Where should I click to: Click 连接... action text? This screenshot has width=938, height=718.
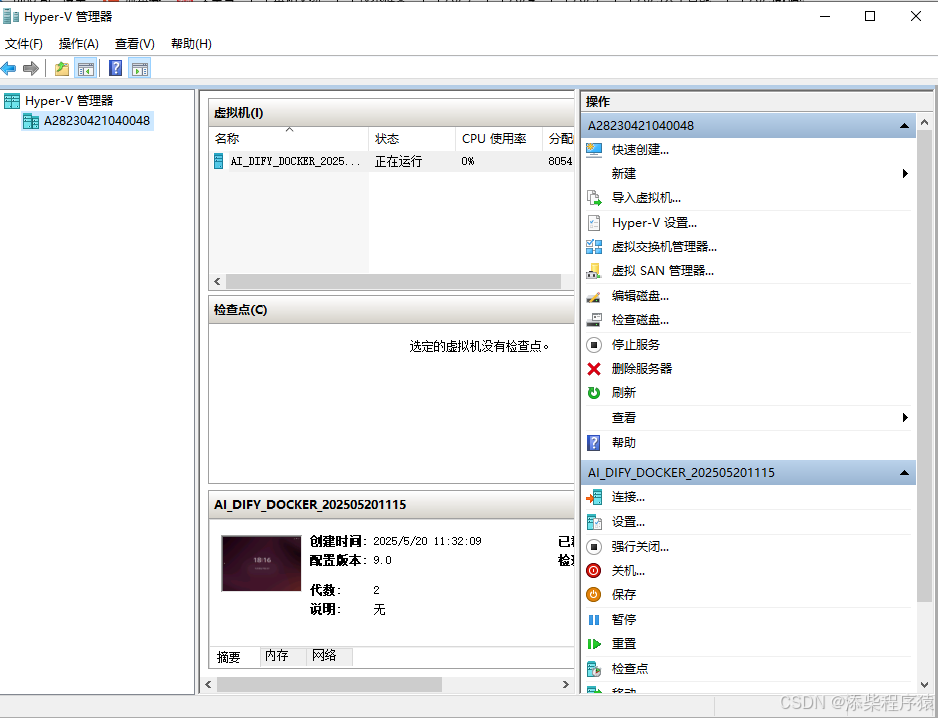click(628, 497)
